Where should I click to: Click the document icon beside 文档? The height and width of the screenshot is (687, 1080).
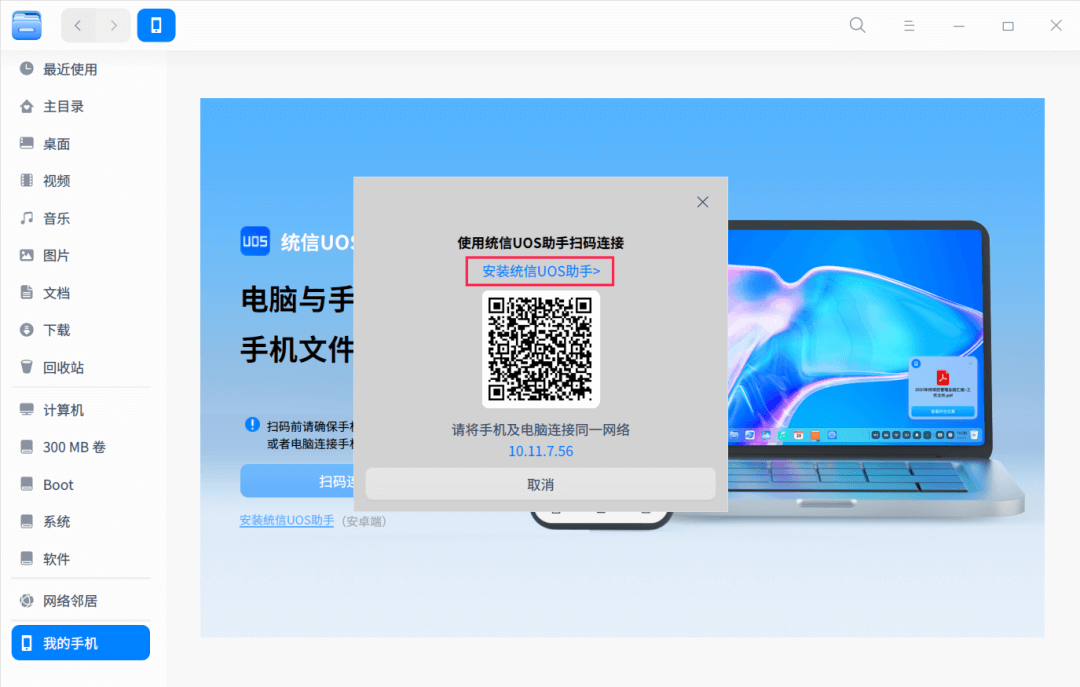(27, 292)
